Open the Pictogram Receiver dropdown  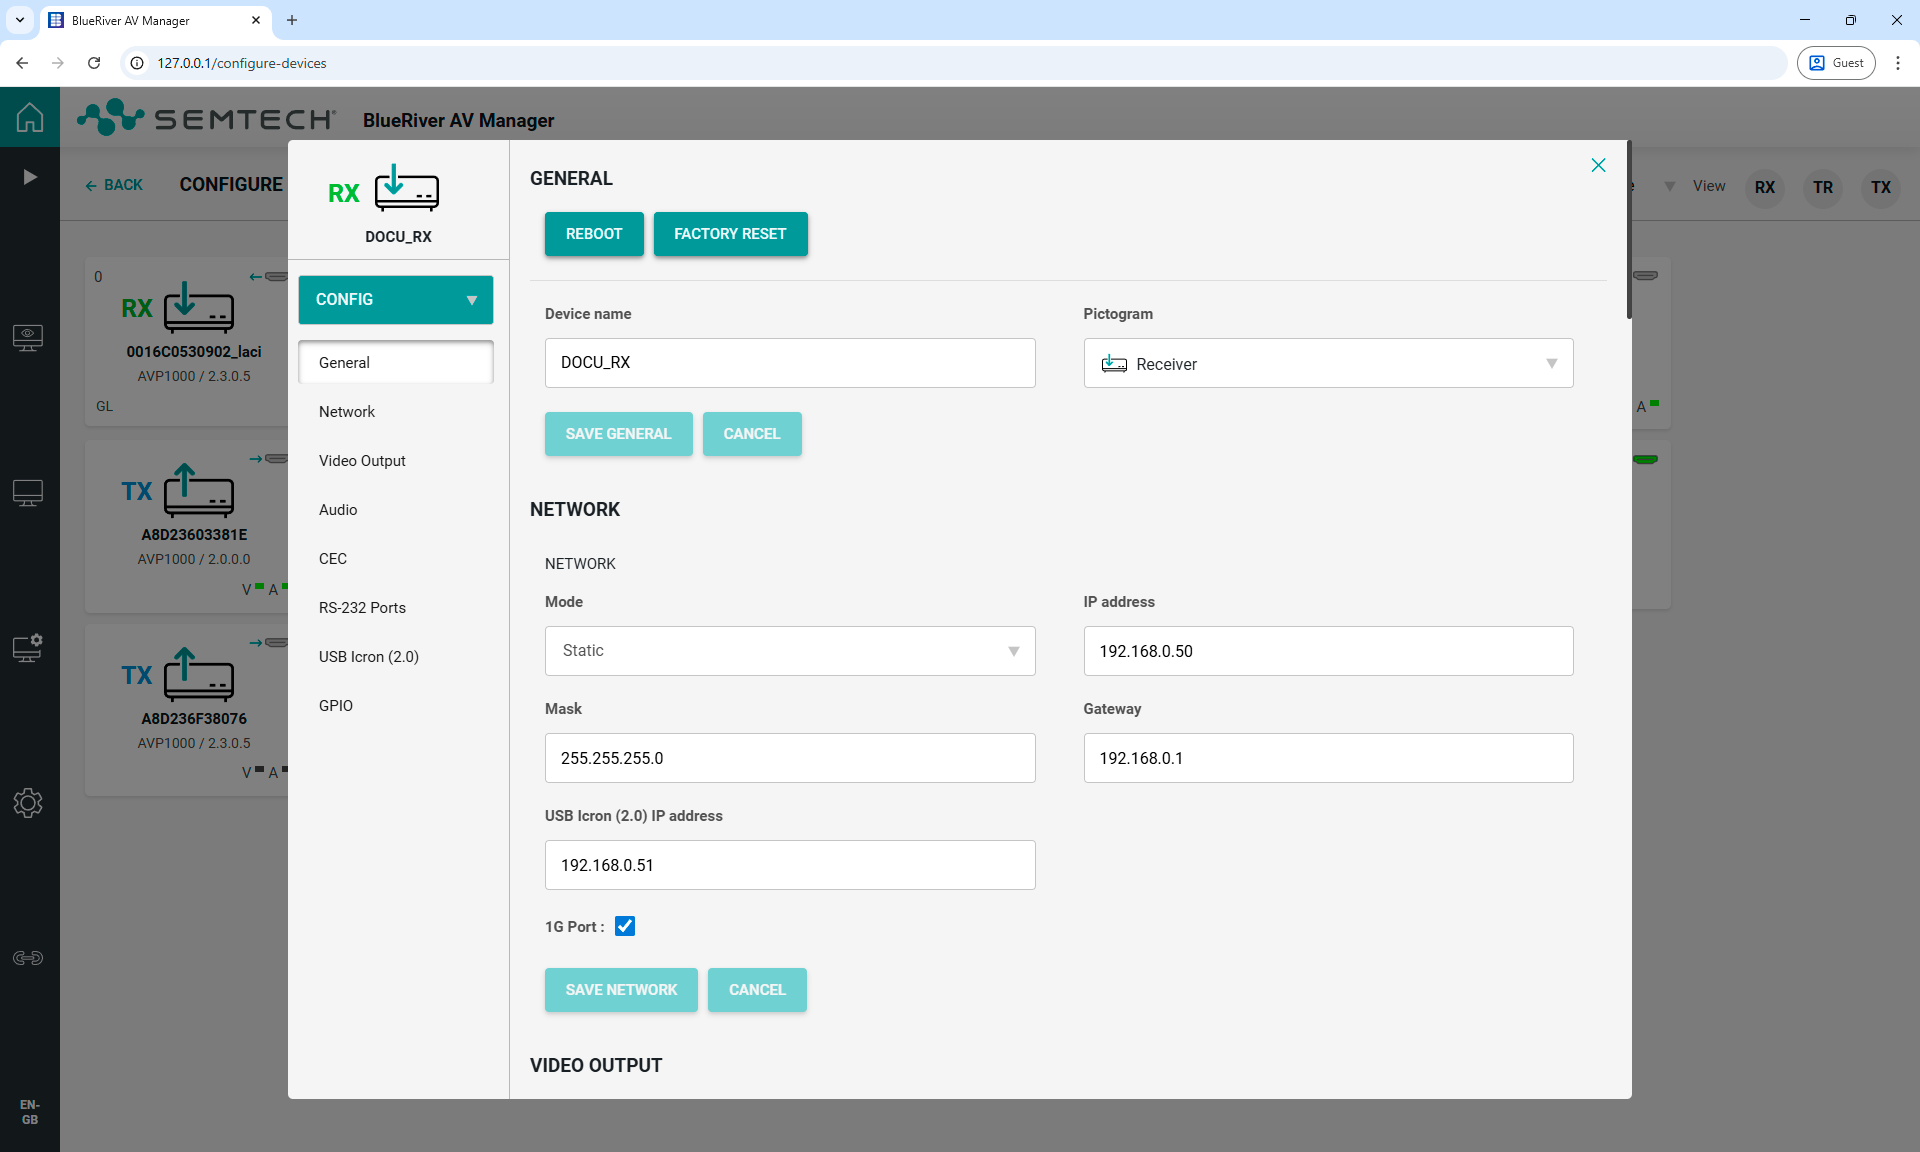[x=1328, y=364]
